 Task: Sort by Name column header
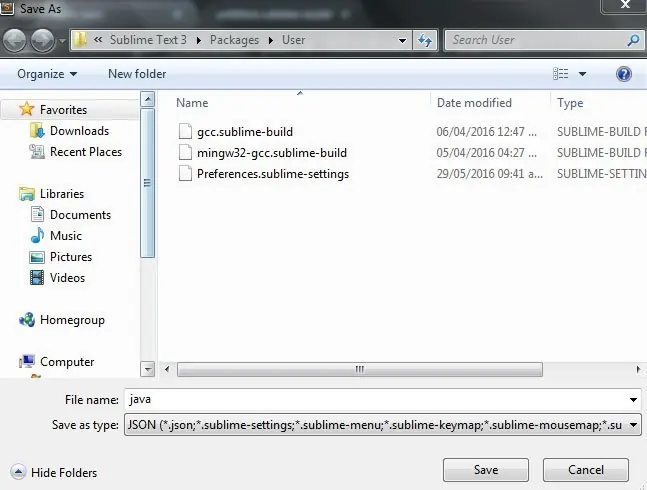(192, 103)
